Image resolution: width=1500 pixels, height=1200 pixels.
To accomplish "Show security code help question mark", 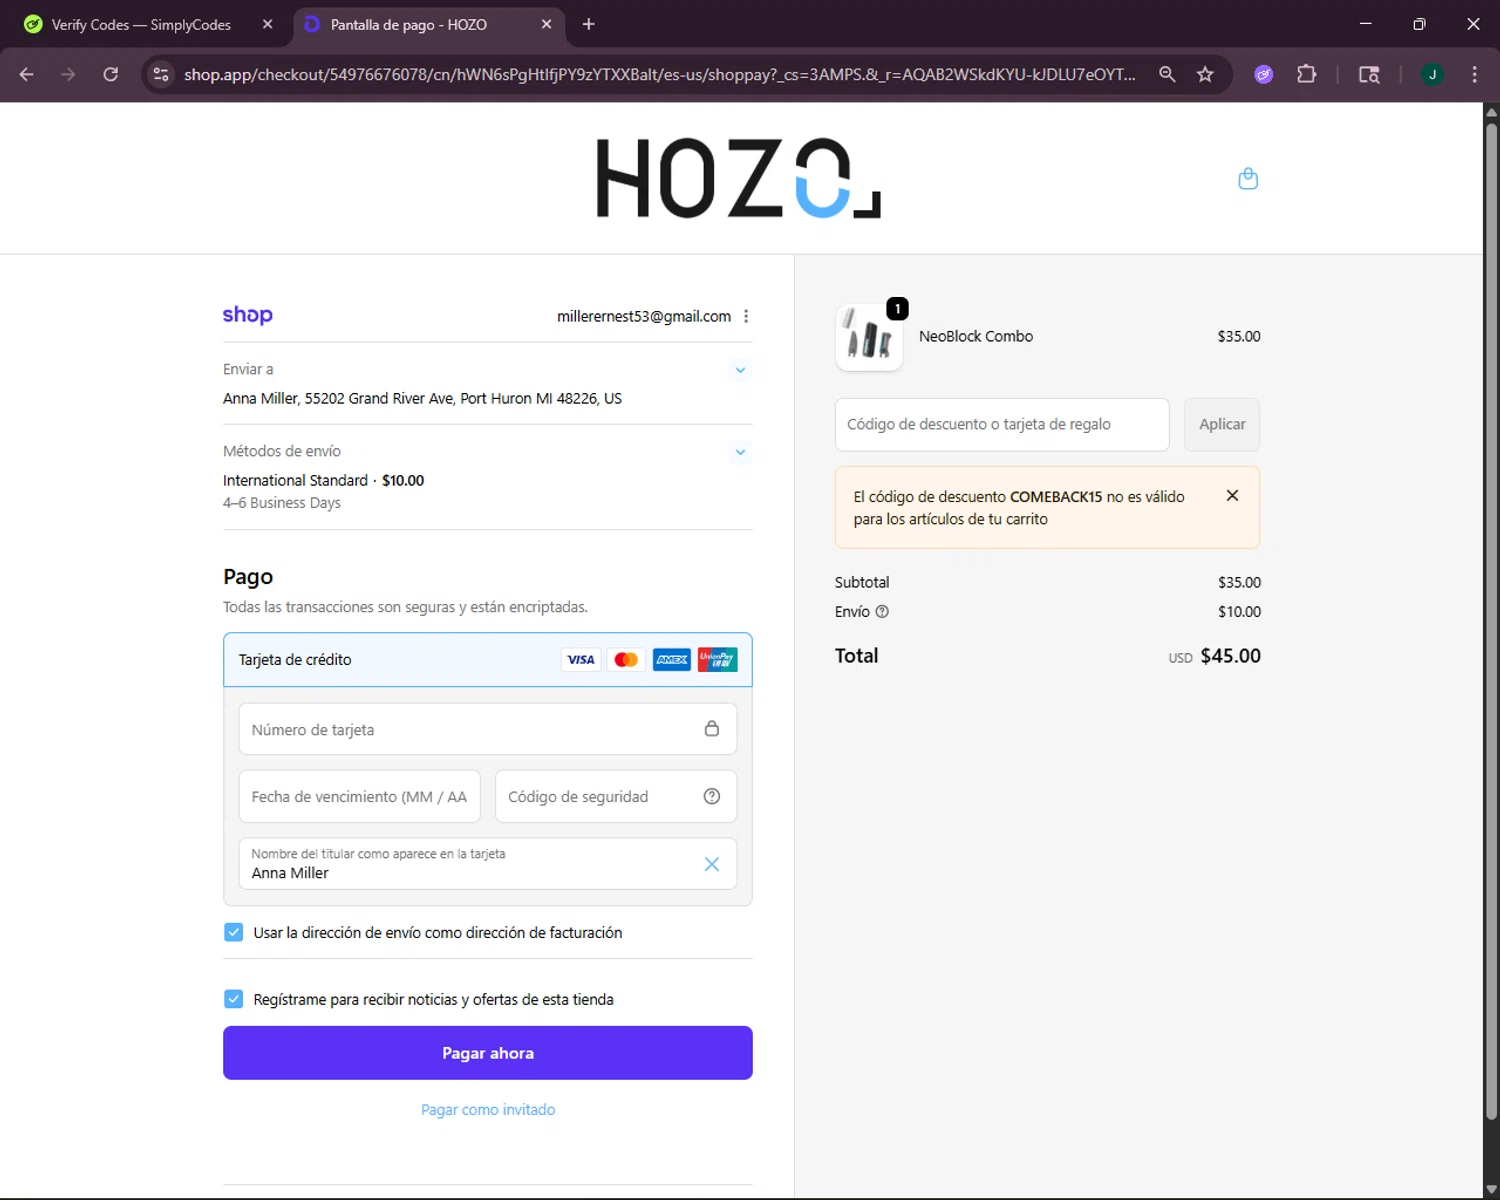I will pyautogui.click(x=711, y=797).
